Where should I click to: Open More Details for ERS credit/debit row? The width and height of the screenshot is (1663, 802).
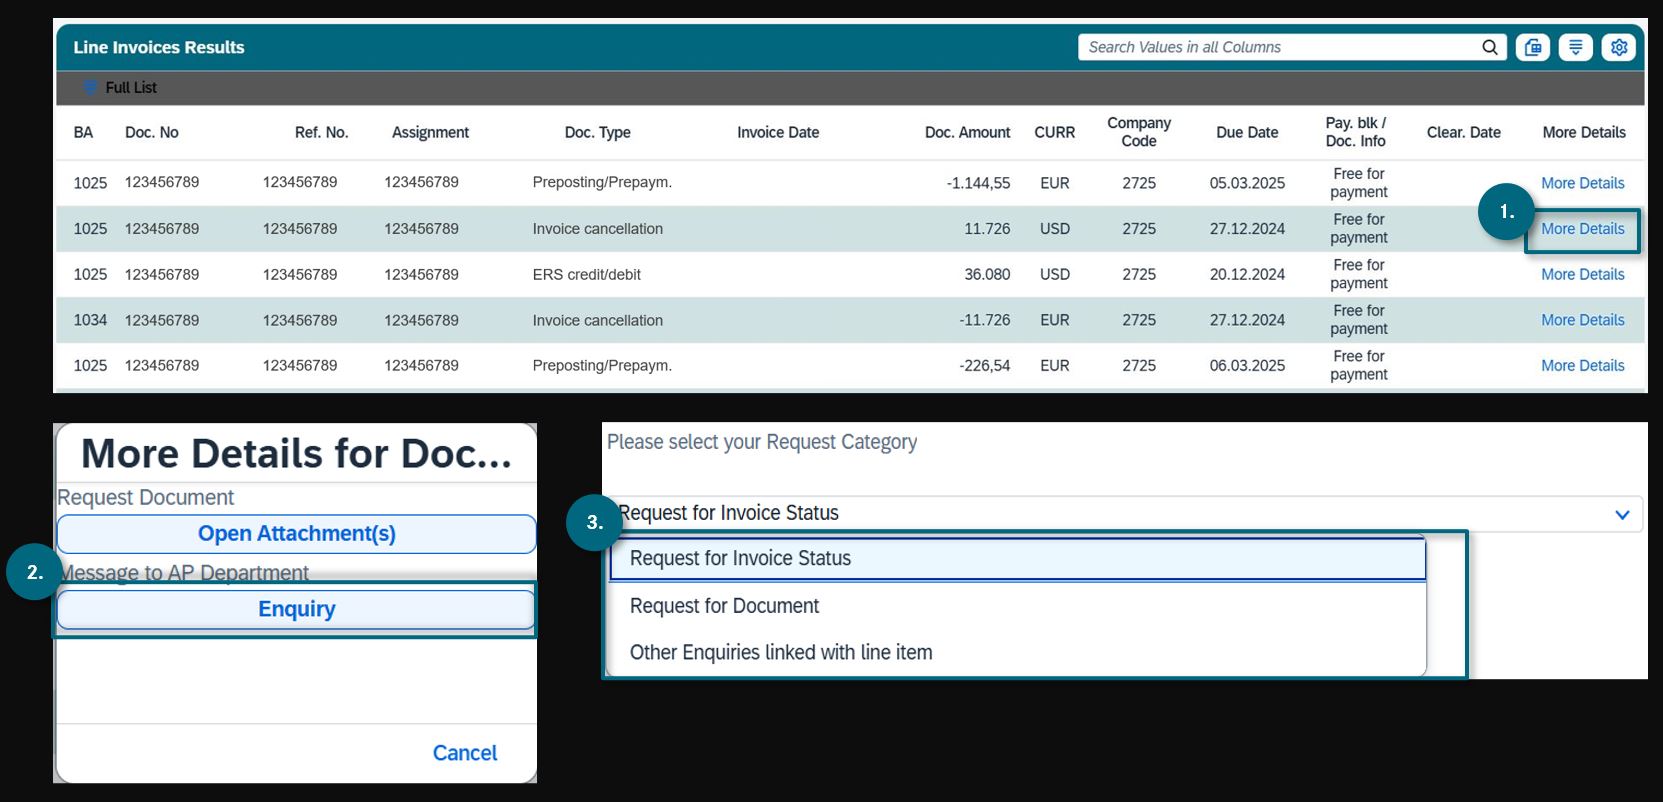[x=1582, y=274]
